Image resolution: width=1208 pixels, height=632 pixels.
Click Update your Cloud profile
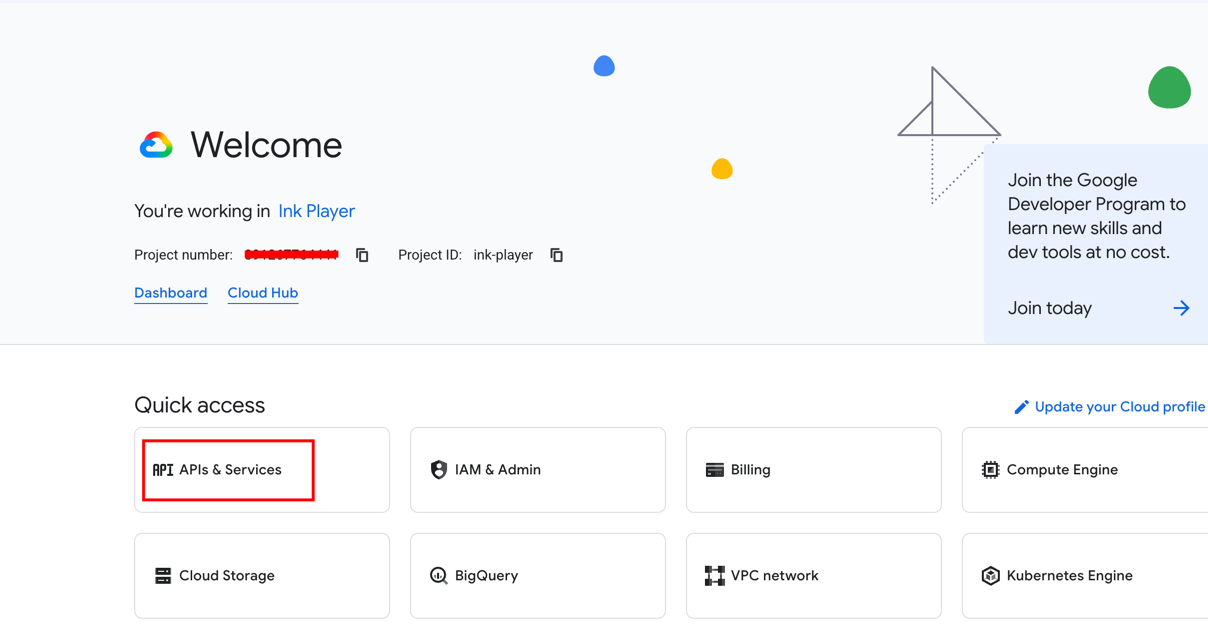tap(1120, 407)
